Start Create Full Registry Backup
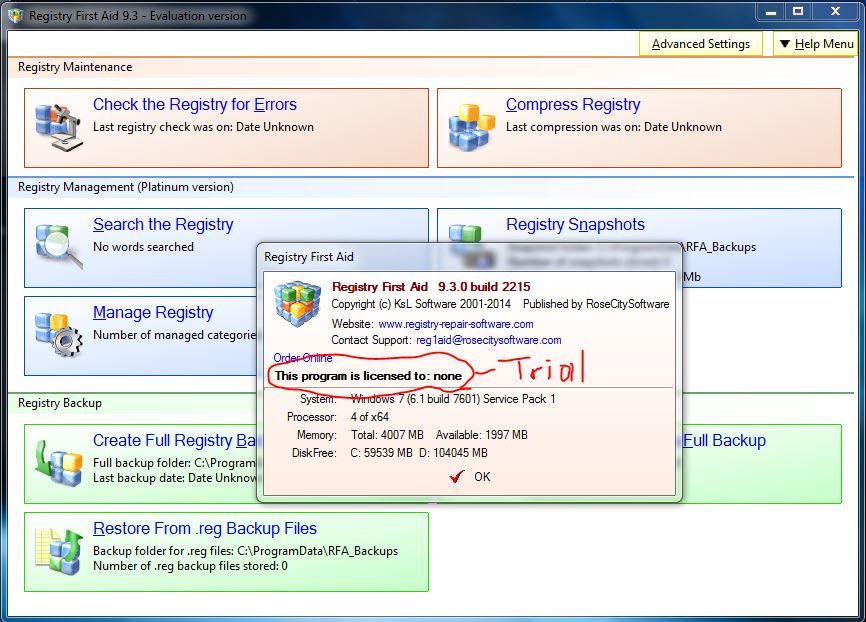The width and height of the screenshot is (866, 622). (x=174, y=440)
